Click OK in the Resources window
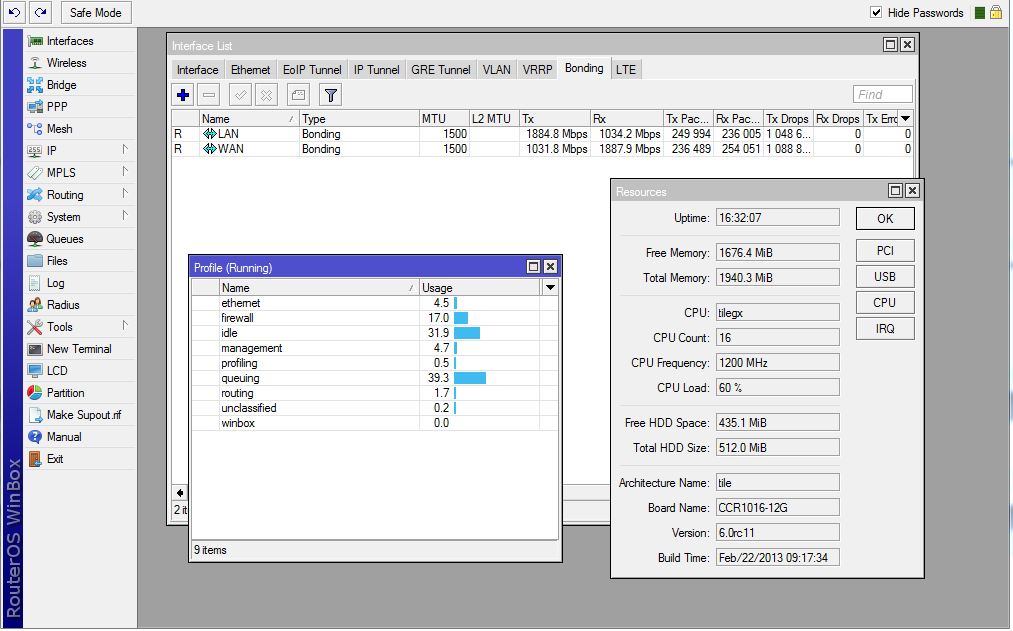The width and height of the screenshot is (1013, 631). click(x=885, y=218)
